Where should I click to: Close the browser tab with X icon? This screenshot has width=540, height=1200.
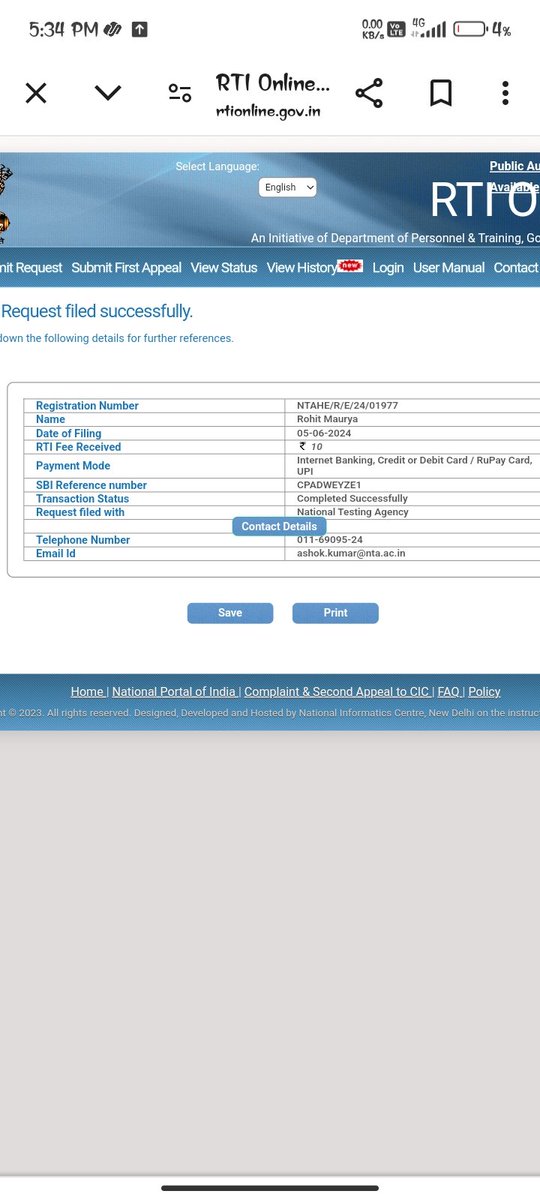click(x=36, y=94)
